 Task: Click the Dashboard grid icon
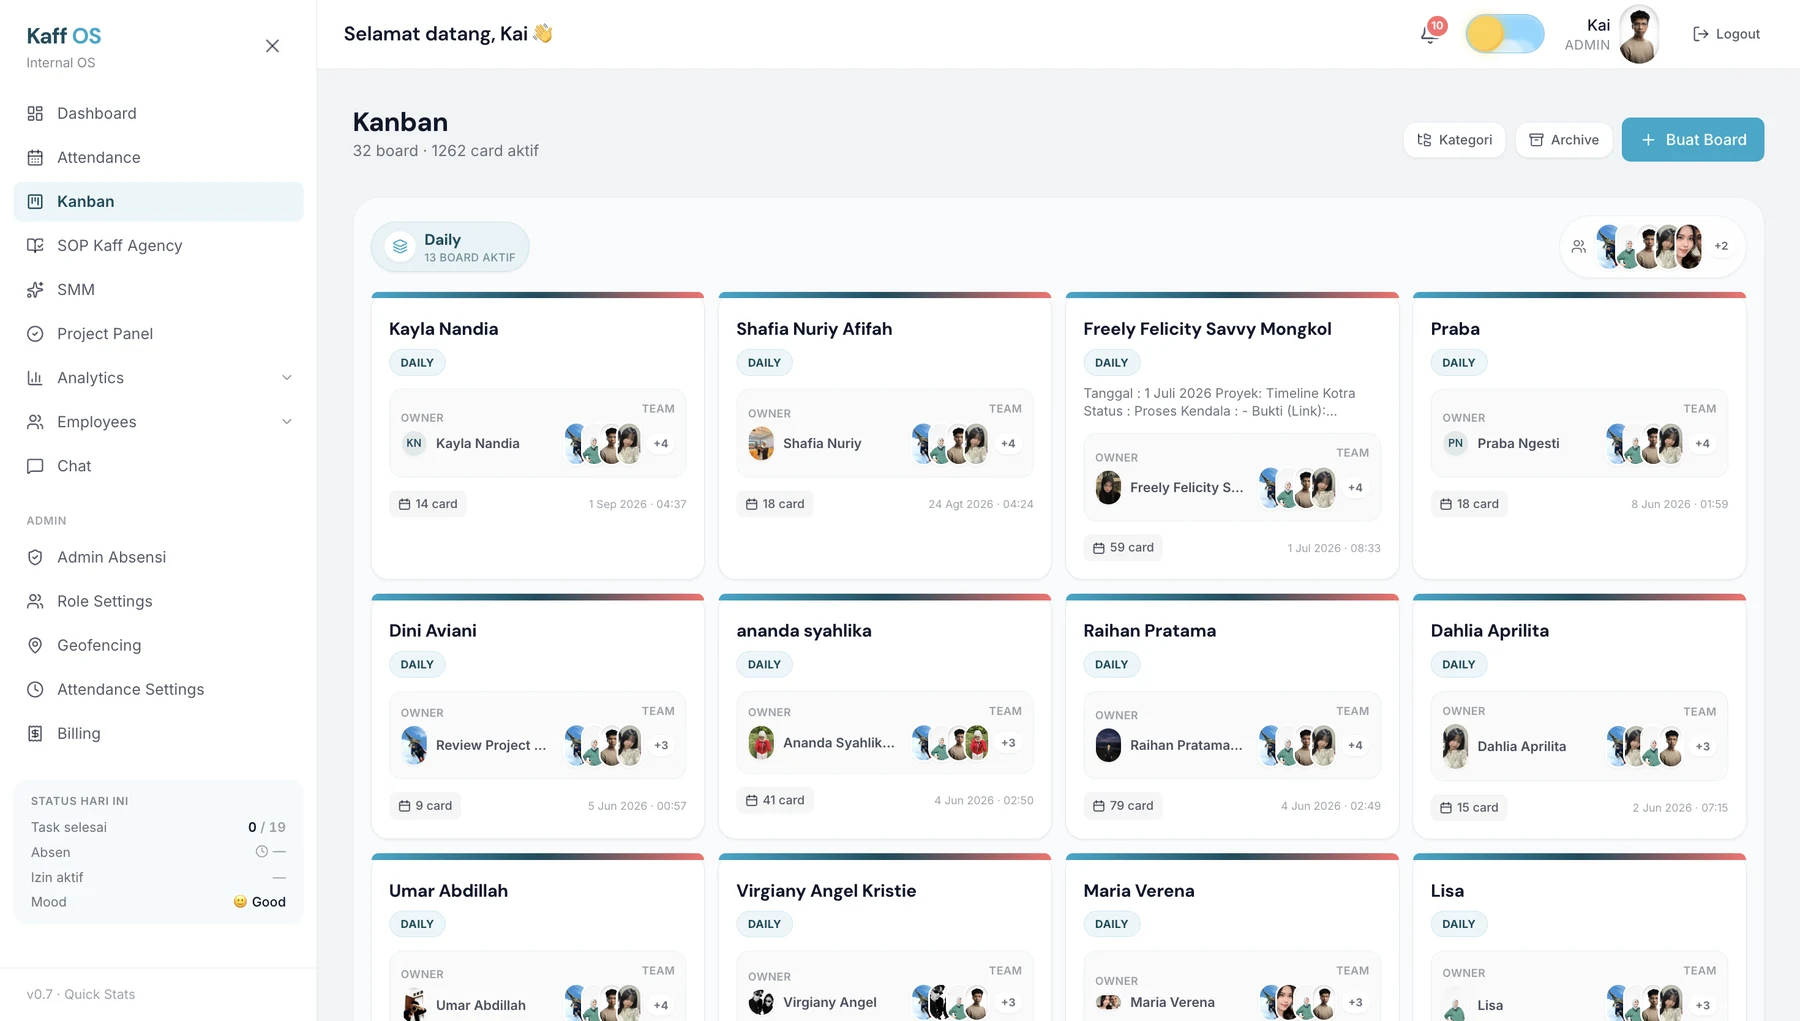(x=35, y=113)
